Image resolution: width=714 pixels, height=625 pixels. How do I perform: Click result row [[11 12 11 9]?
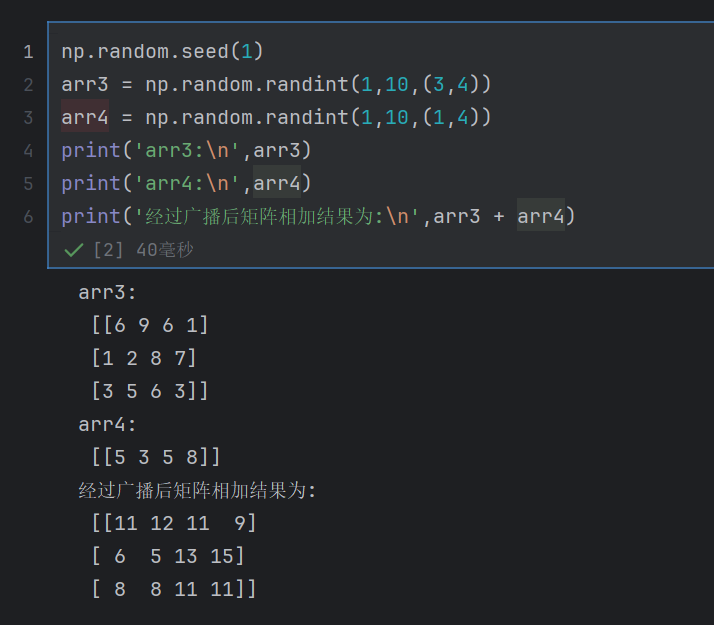point(174,523)
